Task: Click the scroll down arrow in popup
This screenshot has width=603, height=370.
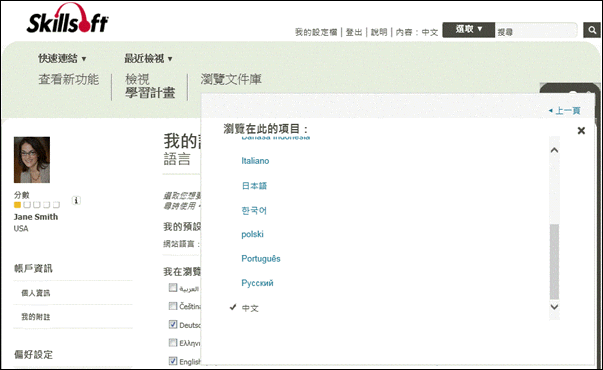Action: coord(554,307)
